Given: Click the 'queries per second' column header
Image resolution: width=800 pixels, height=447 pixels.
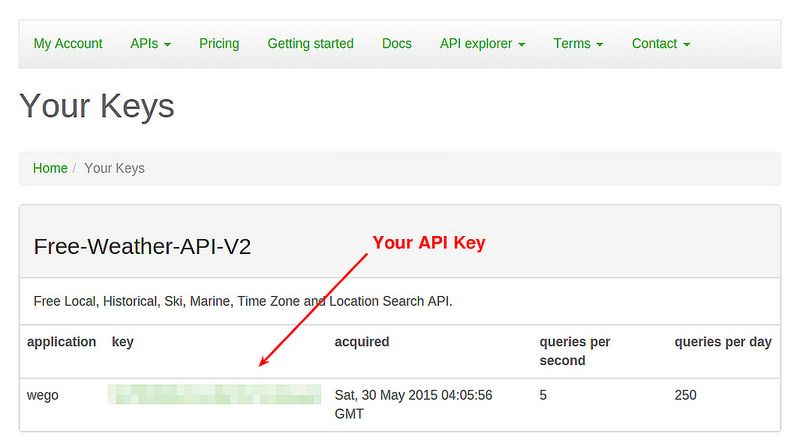Looking at the screenshot, I should coord(574,350).
